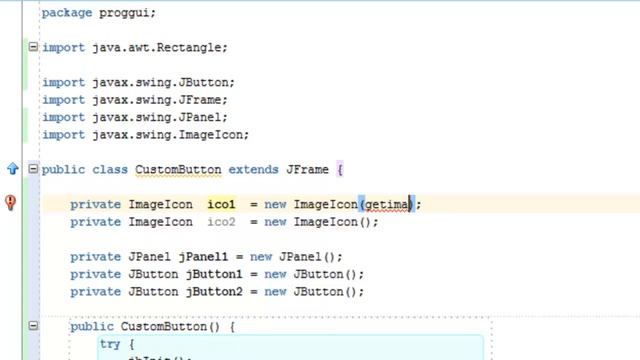Collapse the CustomButton() constructor fold

click(33, 325)
